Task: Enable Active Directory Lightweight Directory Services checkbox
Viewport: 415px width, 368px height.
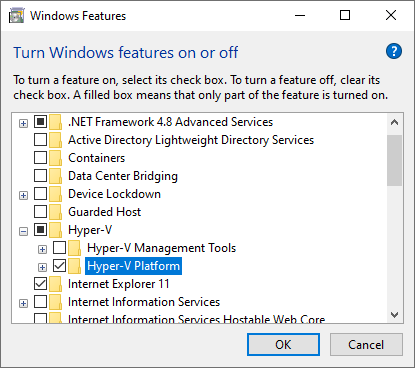Action: click(x=40, y=140)
